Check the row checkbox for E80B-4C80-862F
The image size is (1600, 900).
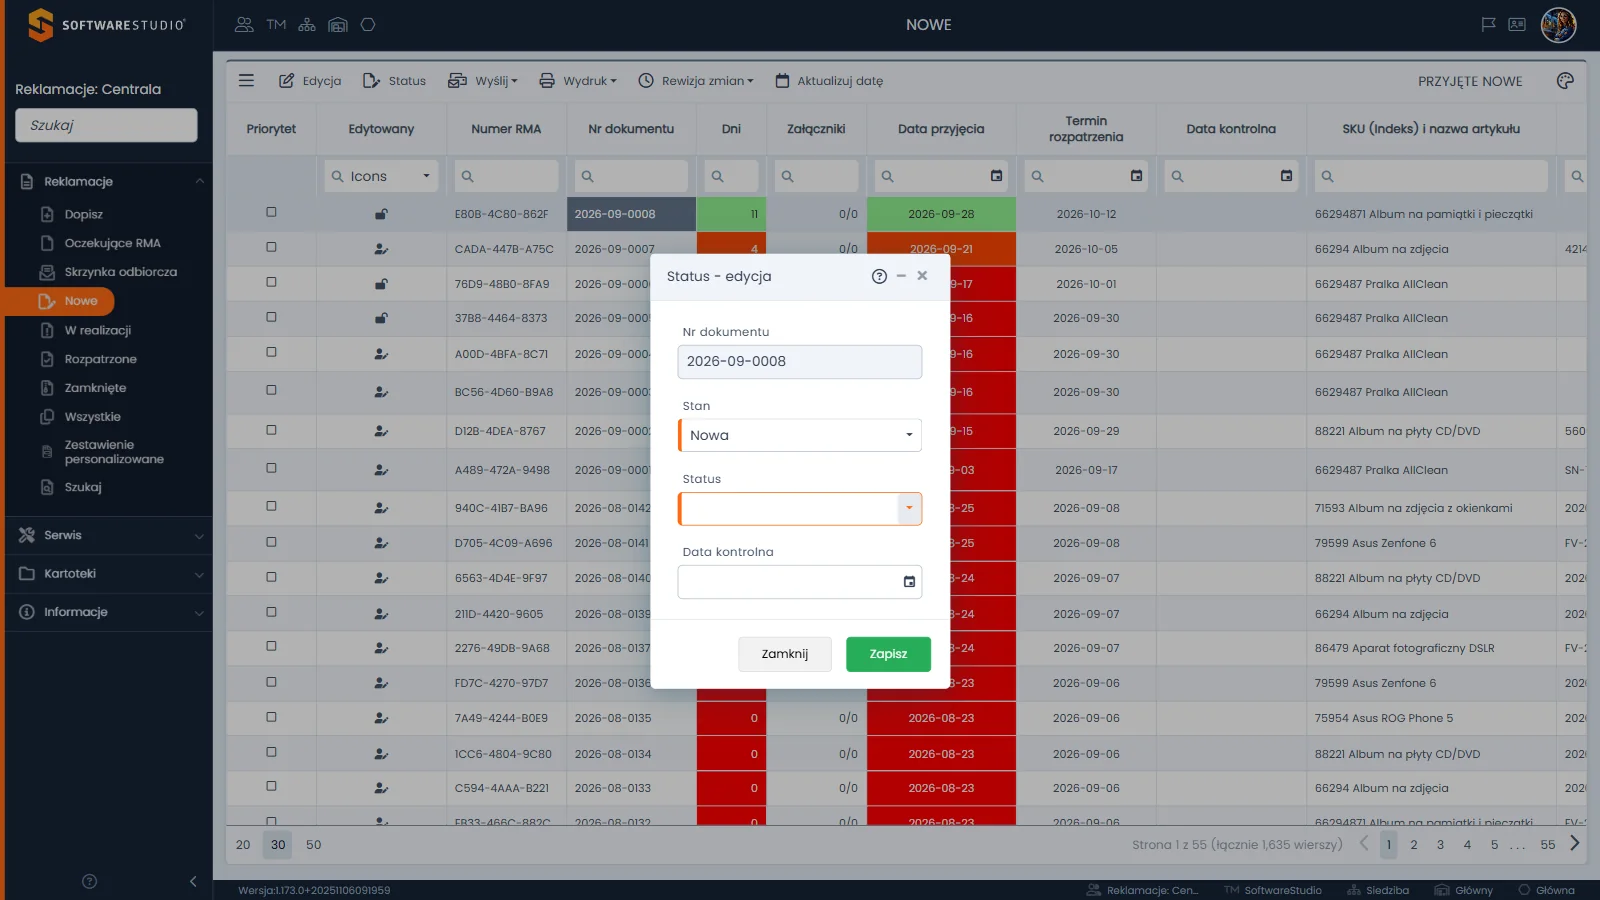click(x=271, y=212)
